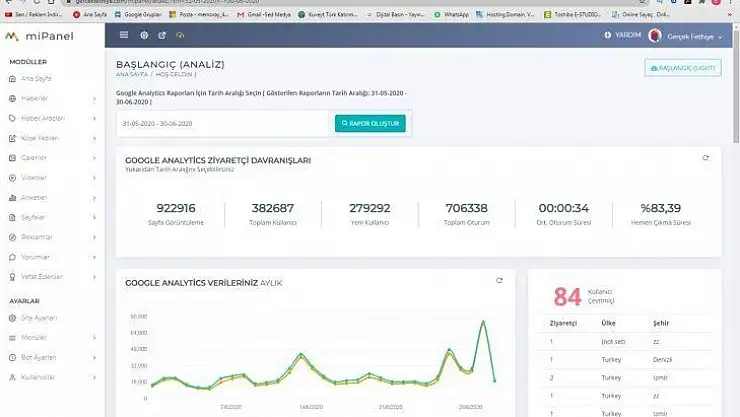Screen dimensions: 740x417
Task: Expand the Reklamlar submenu chevron
Action: coord(94,237)
